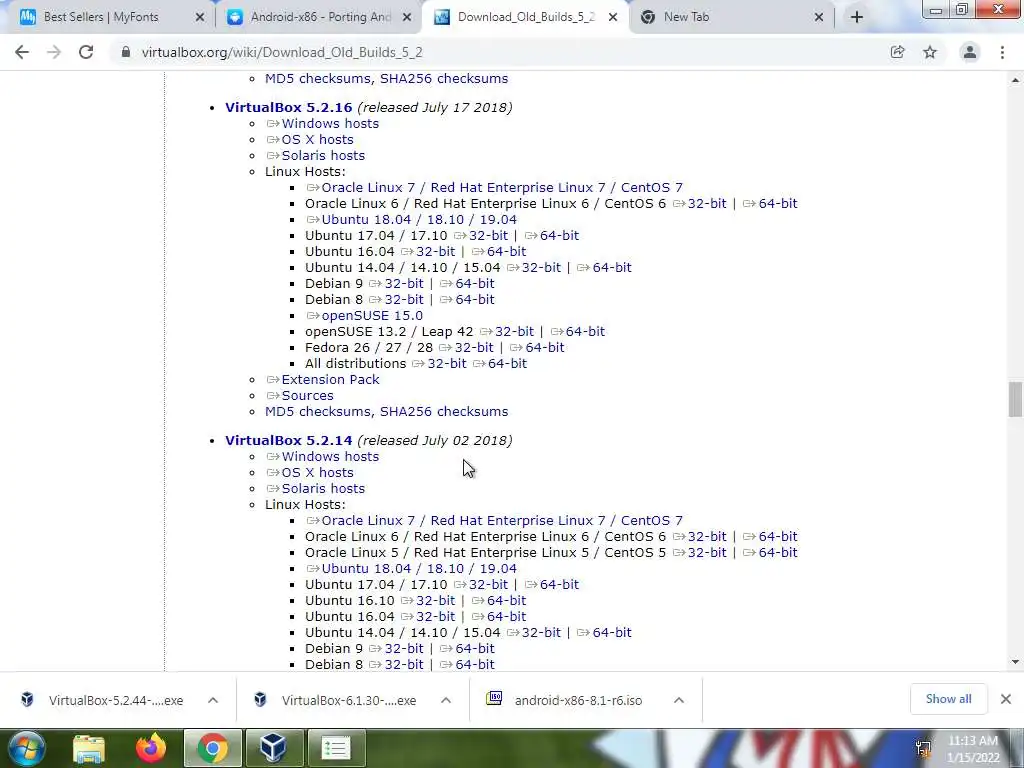Click the Chrome taskbar icon
Image resolution: width=1024 pixels, height=768 pixels.
click(x=213, y=748)
